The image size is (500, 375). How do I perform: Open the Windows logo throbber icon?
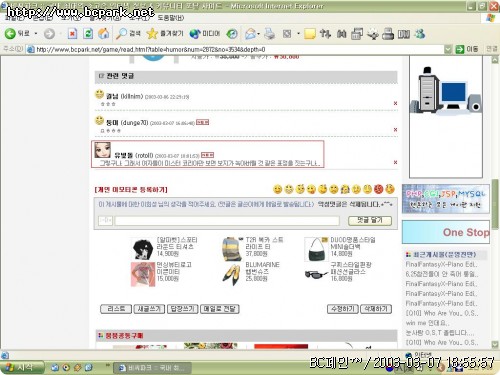click(490, 17)
